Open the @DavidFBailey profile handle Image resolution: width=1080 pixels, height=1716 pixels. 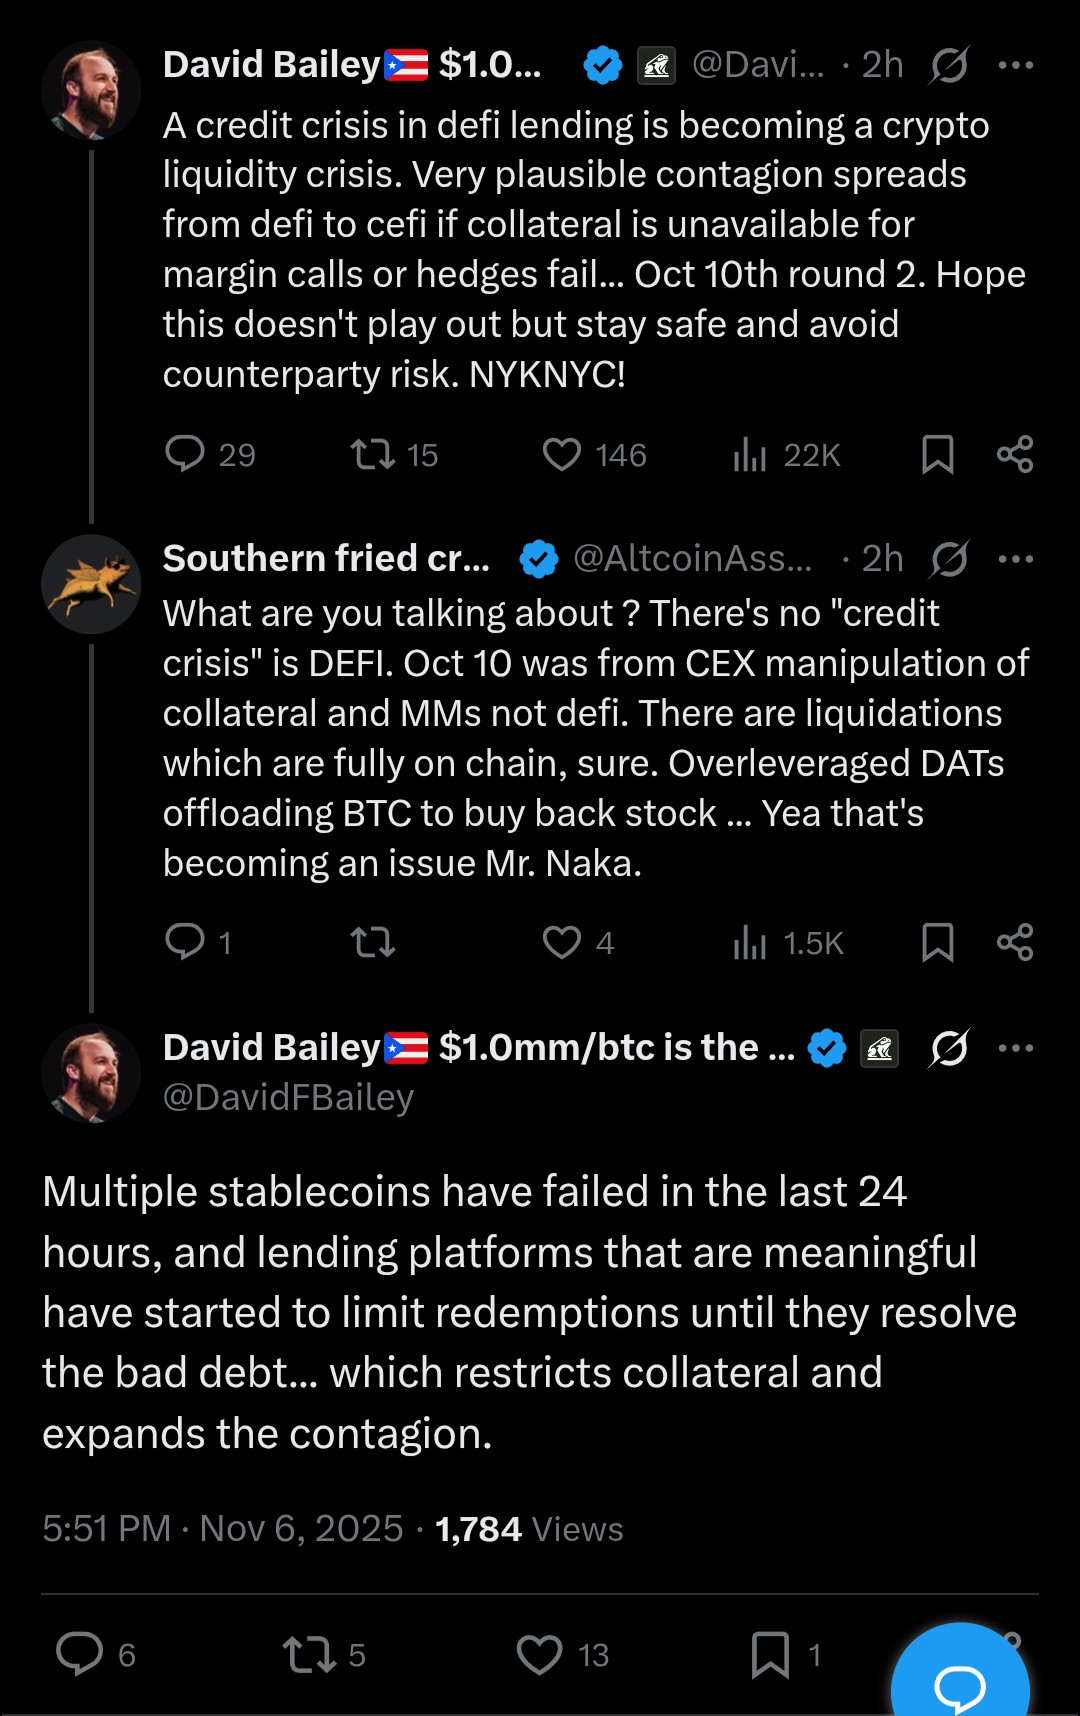(x=288, y=1097)
